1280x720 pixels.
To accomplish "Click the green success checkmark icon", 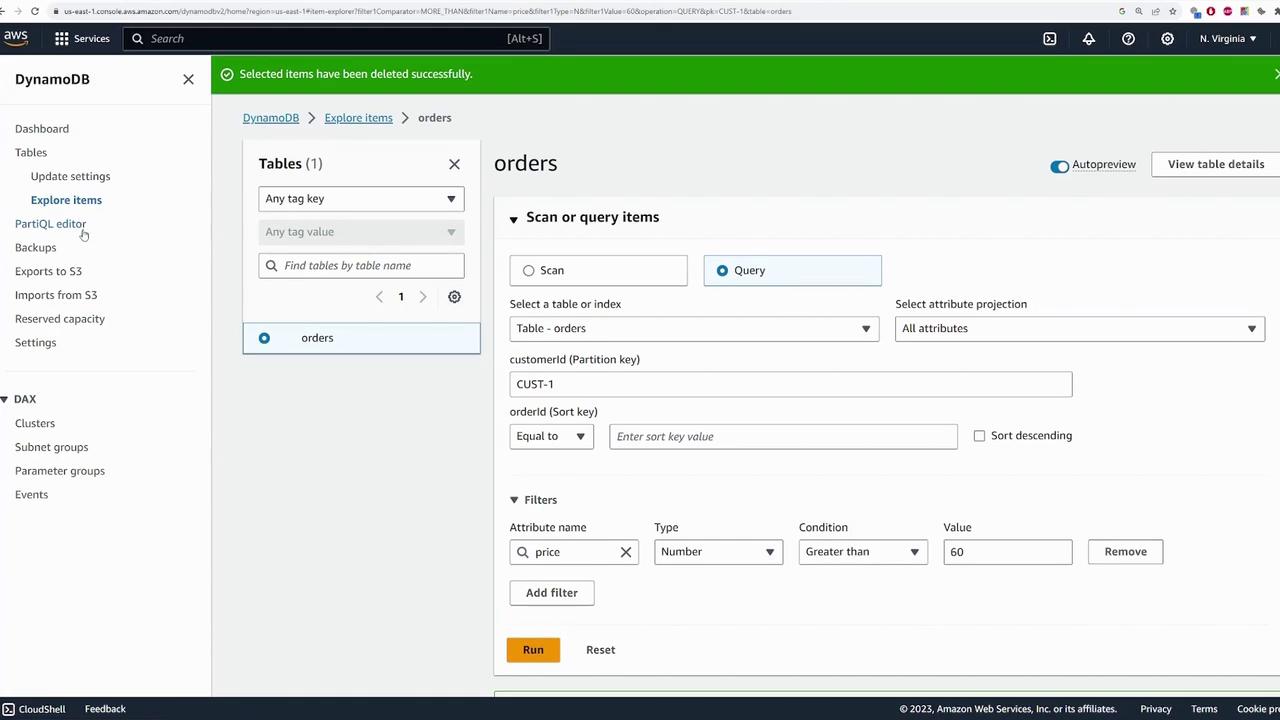I will coord(226,74).
